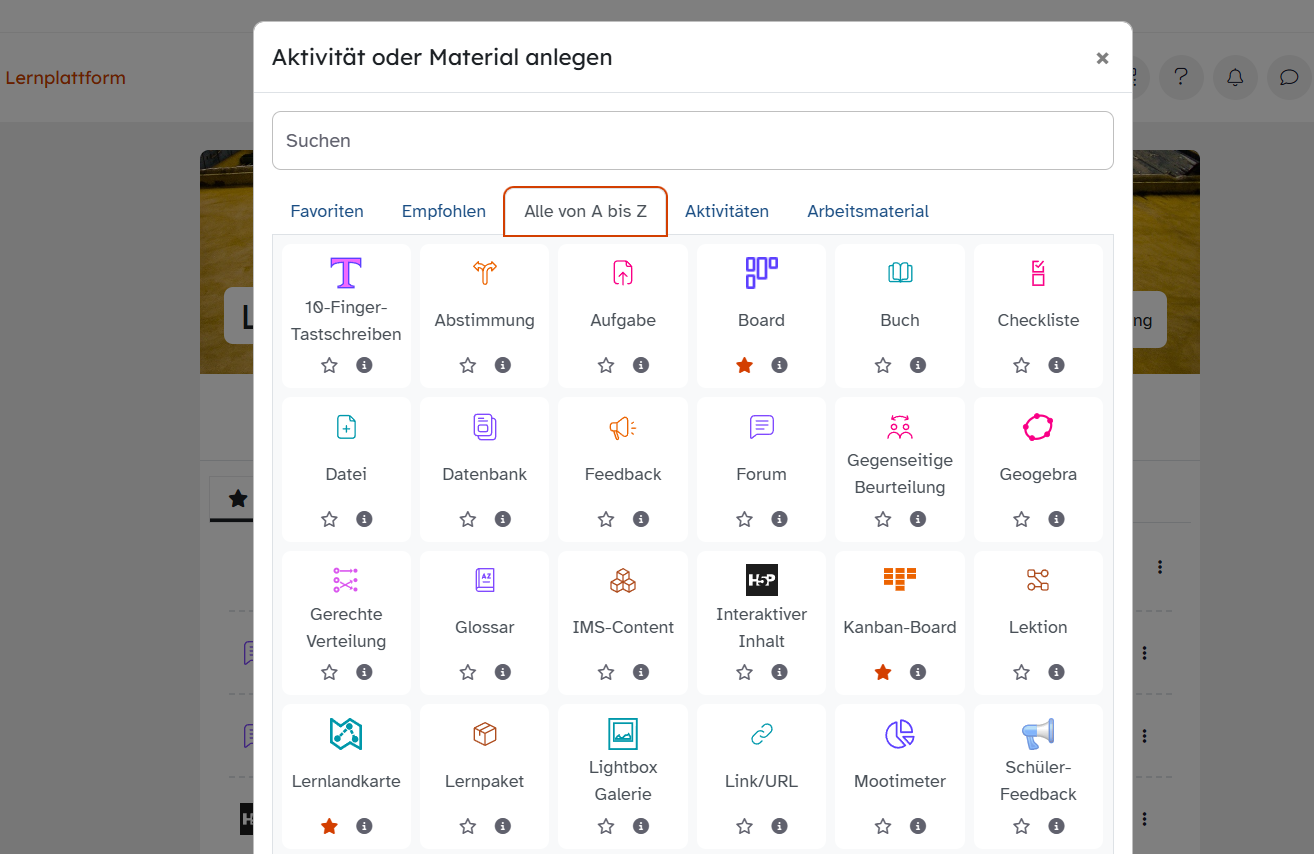Click the Suchen search field
Image resolution: width=1314 pixels, height=854 pixels.
(x=692, y=141)
